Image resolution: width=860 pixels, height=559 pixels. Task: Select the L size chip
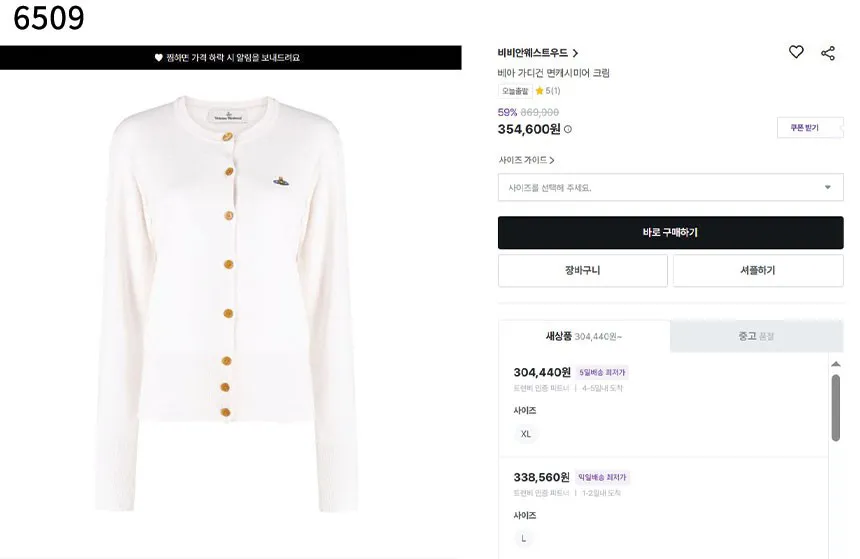pyautogui.click(x=523, y=539)
